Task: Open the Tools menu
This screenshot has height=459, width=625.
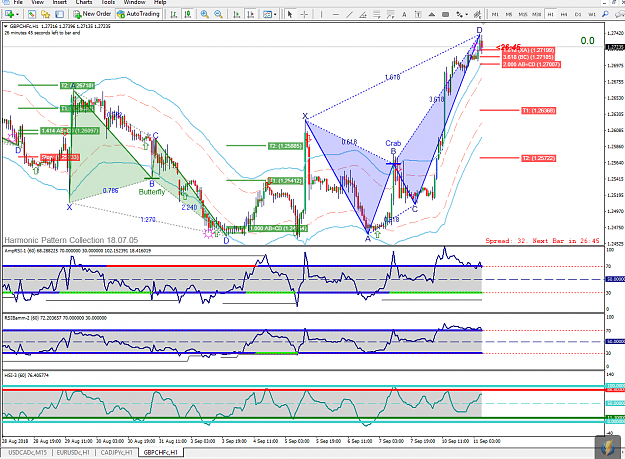Action: (x=108, y=2)
